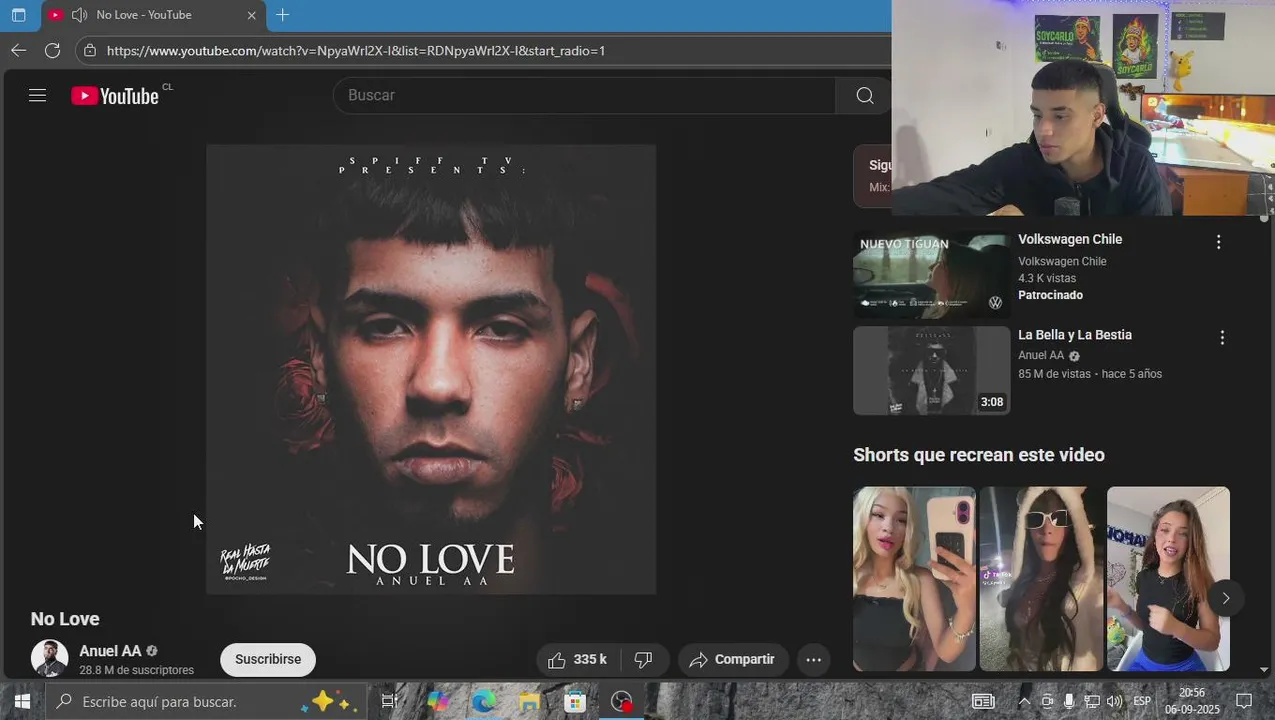Screen dimensions: 1275x720
Task: Click the microphone tray icon
Action: [1069, 701]
